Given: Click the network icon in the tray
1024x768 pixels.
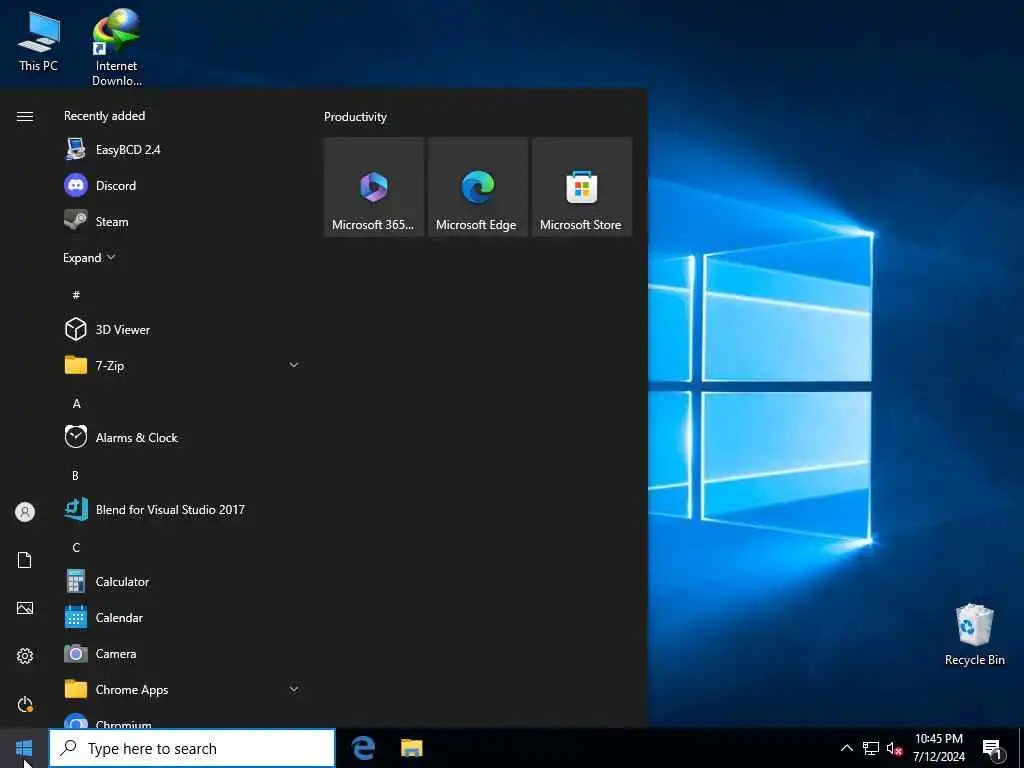Looking at the screenshot, I should (x=871, y=748).
